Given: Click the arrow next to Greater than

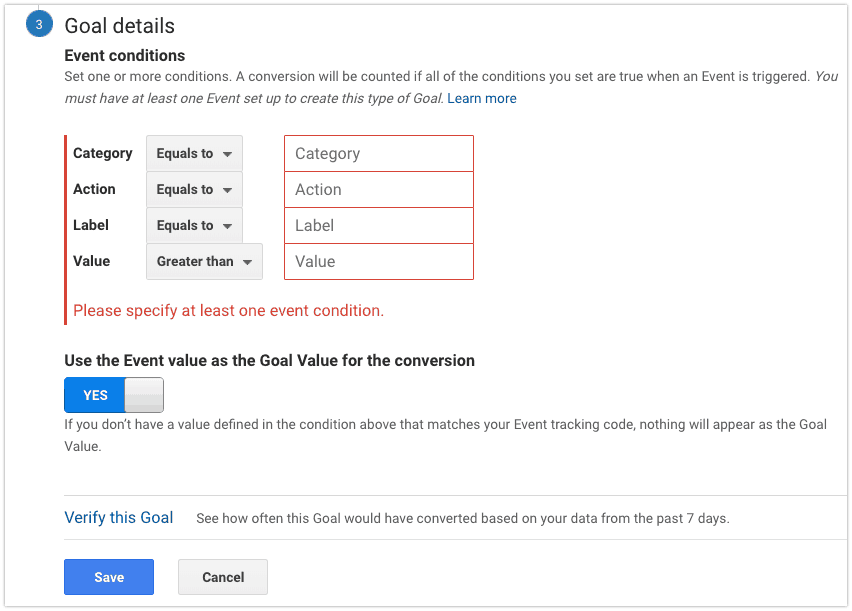Looking at the screenshot, I should click(248, 262).
